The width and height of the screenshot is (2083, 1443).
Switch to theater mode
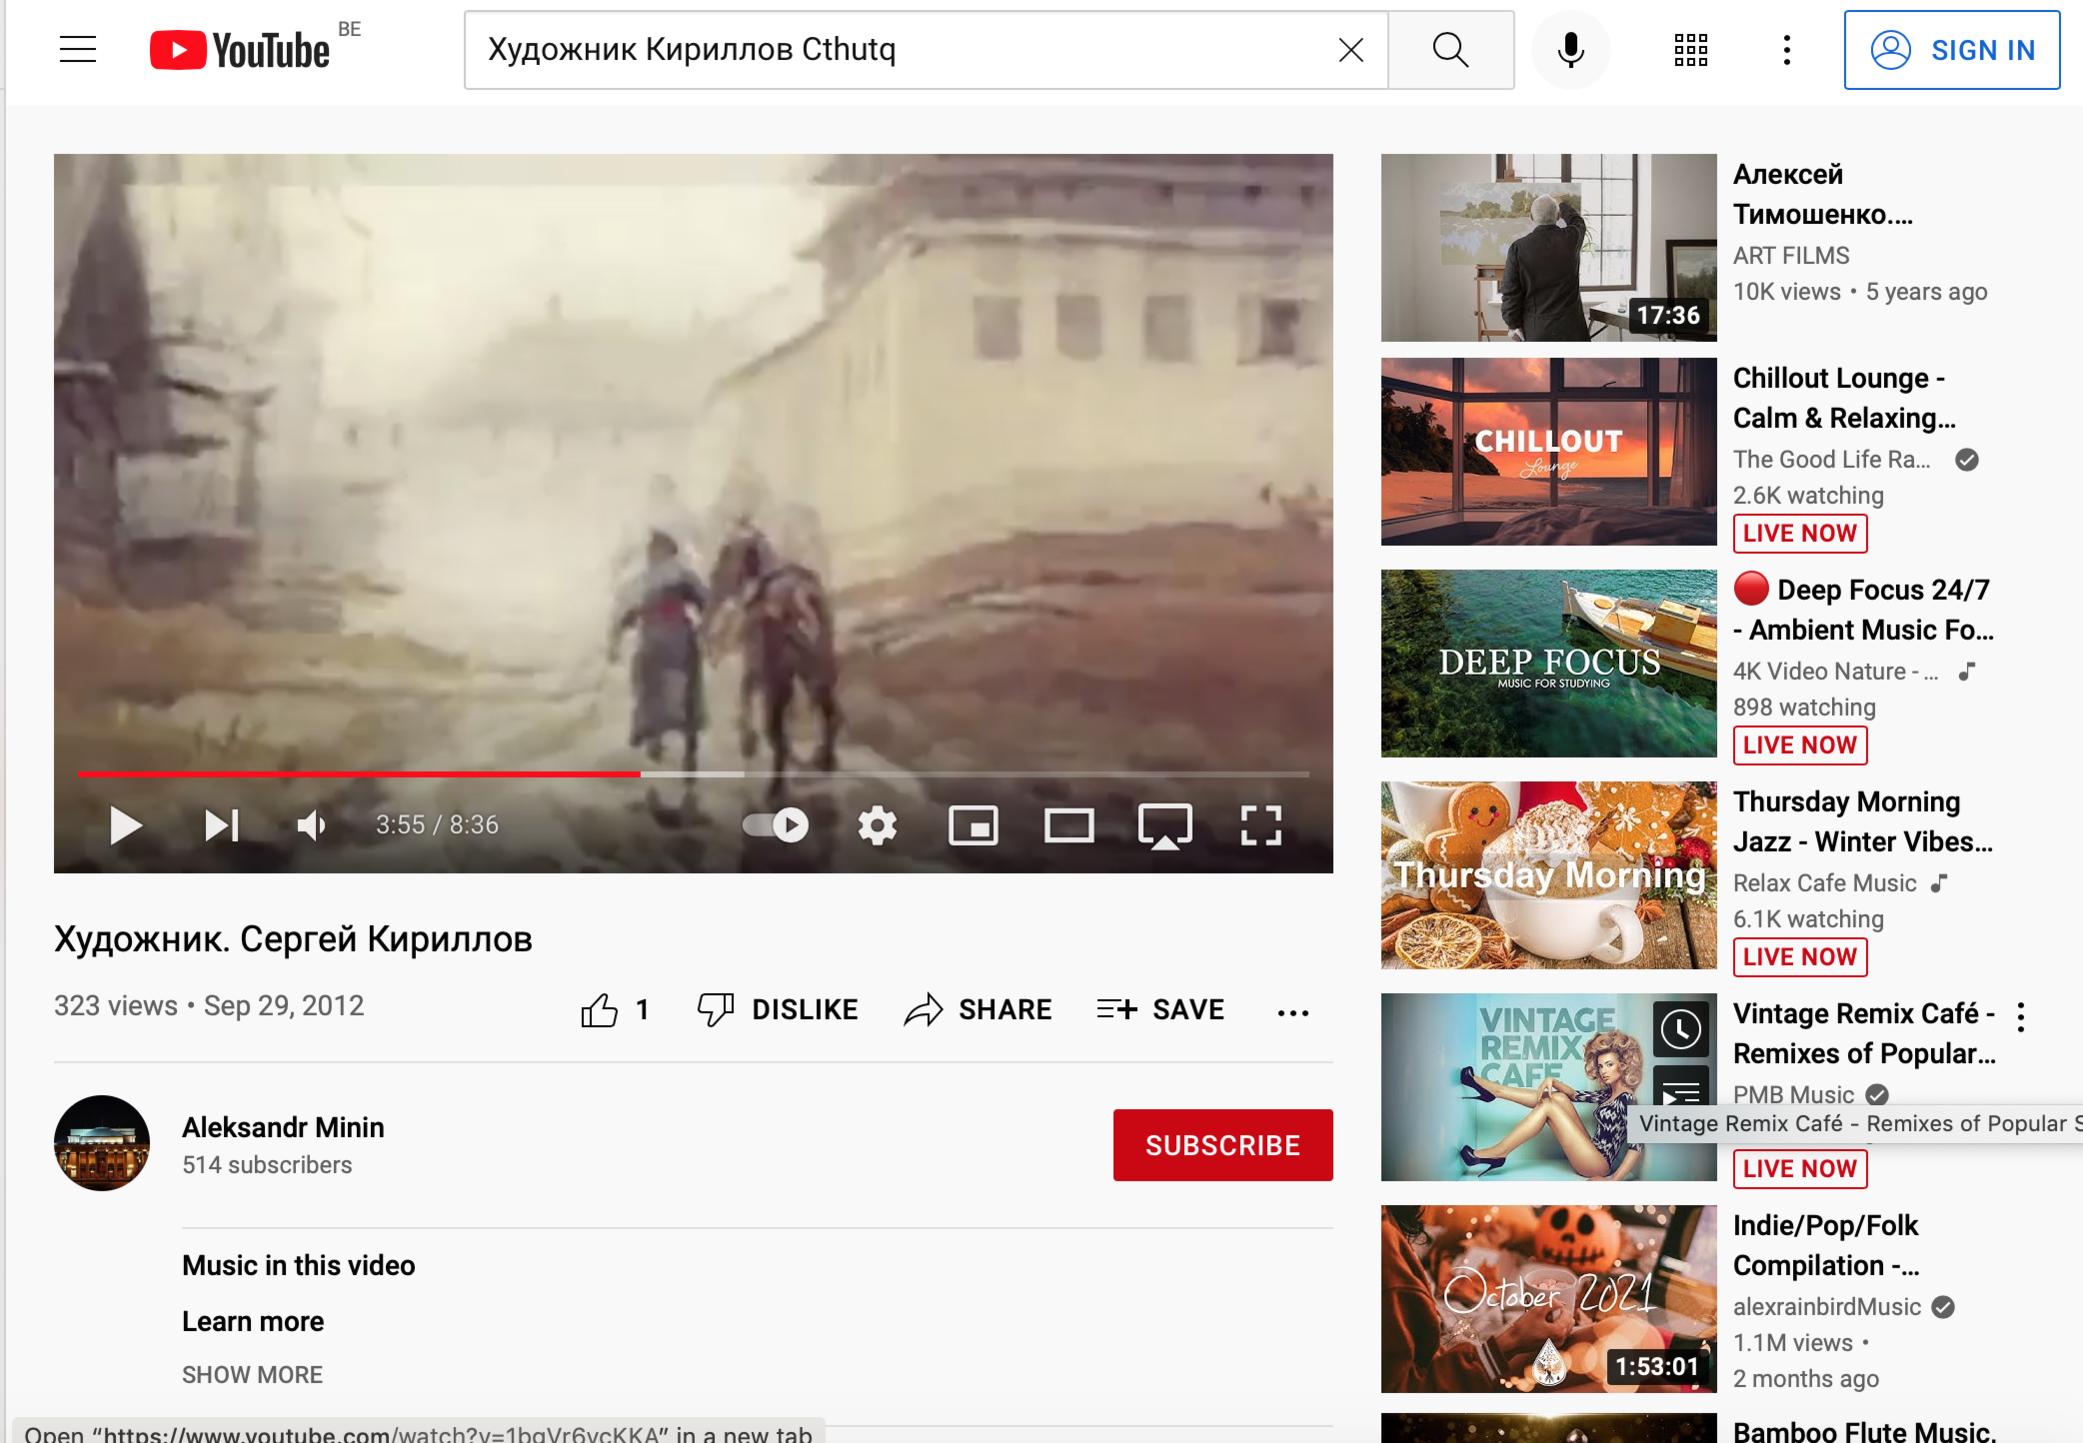point(1069,826)
